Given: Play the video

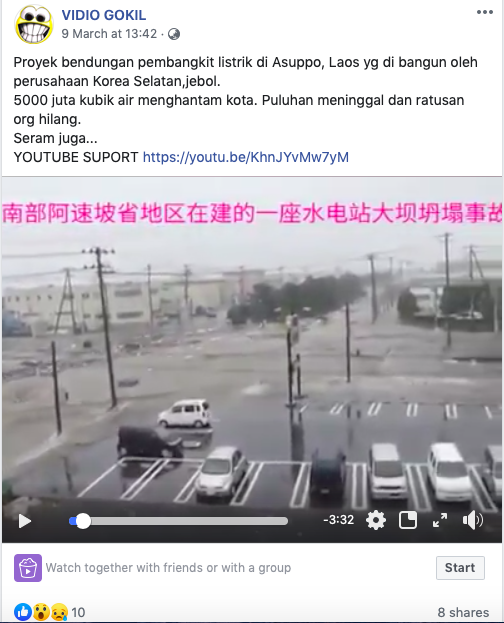Looking at the screenshot, I should click(x=25, y=521).
